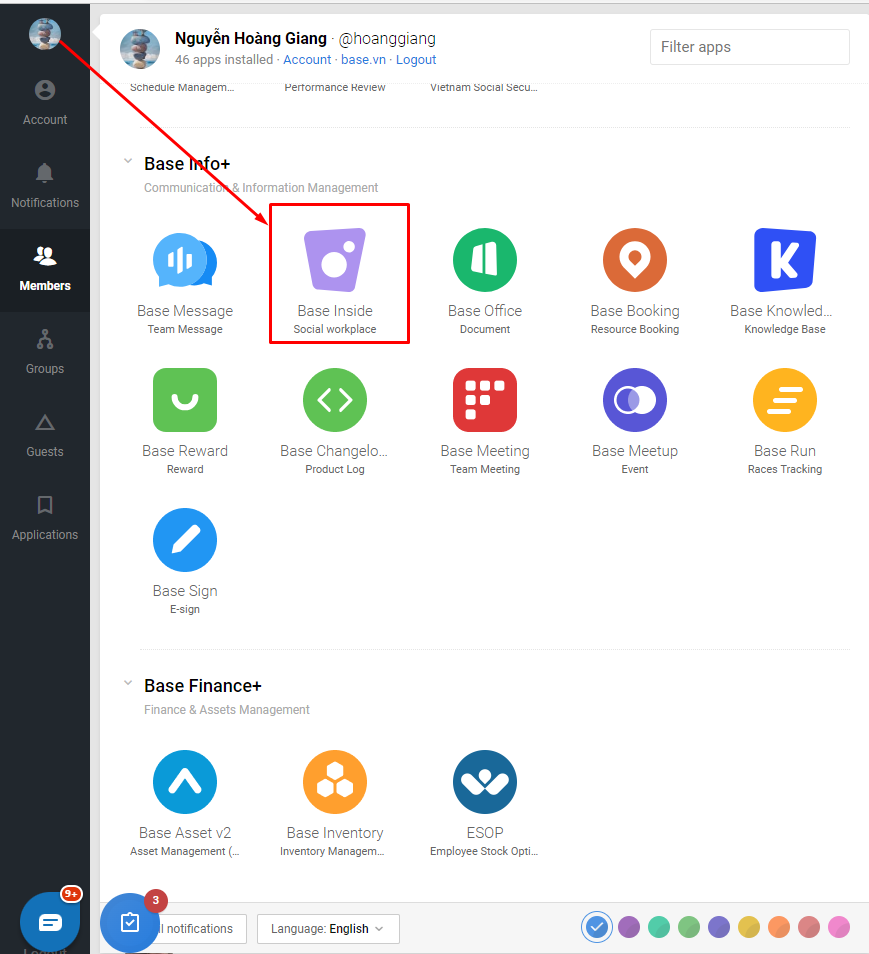Click the profile avatar atop the sidebar

tap(45, 34)
